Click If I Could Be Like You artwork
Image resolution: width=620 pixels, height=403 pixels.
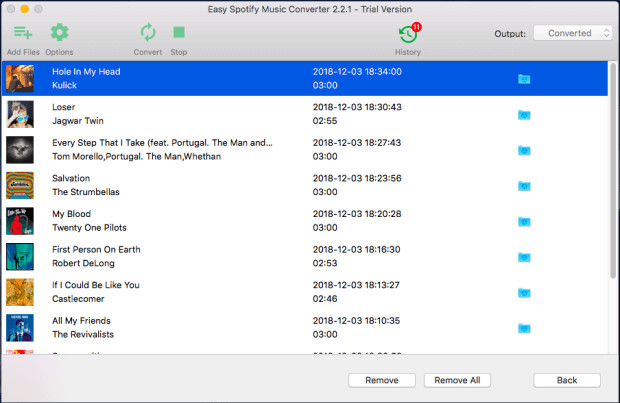pyautogui.click(x=20, y=292)
